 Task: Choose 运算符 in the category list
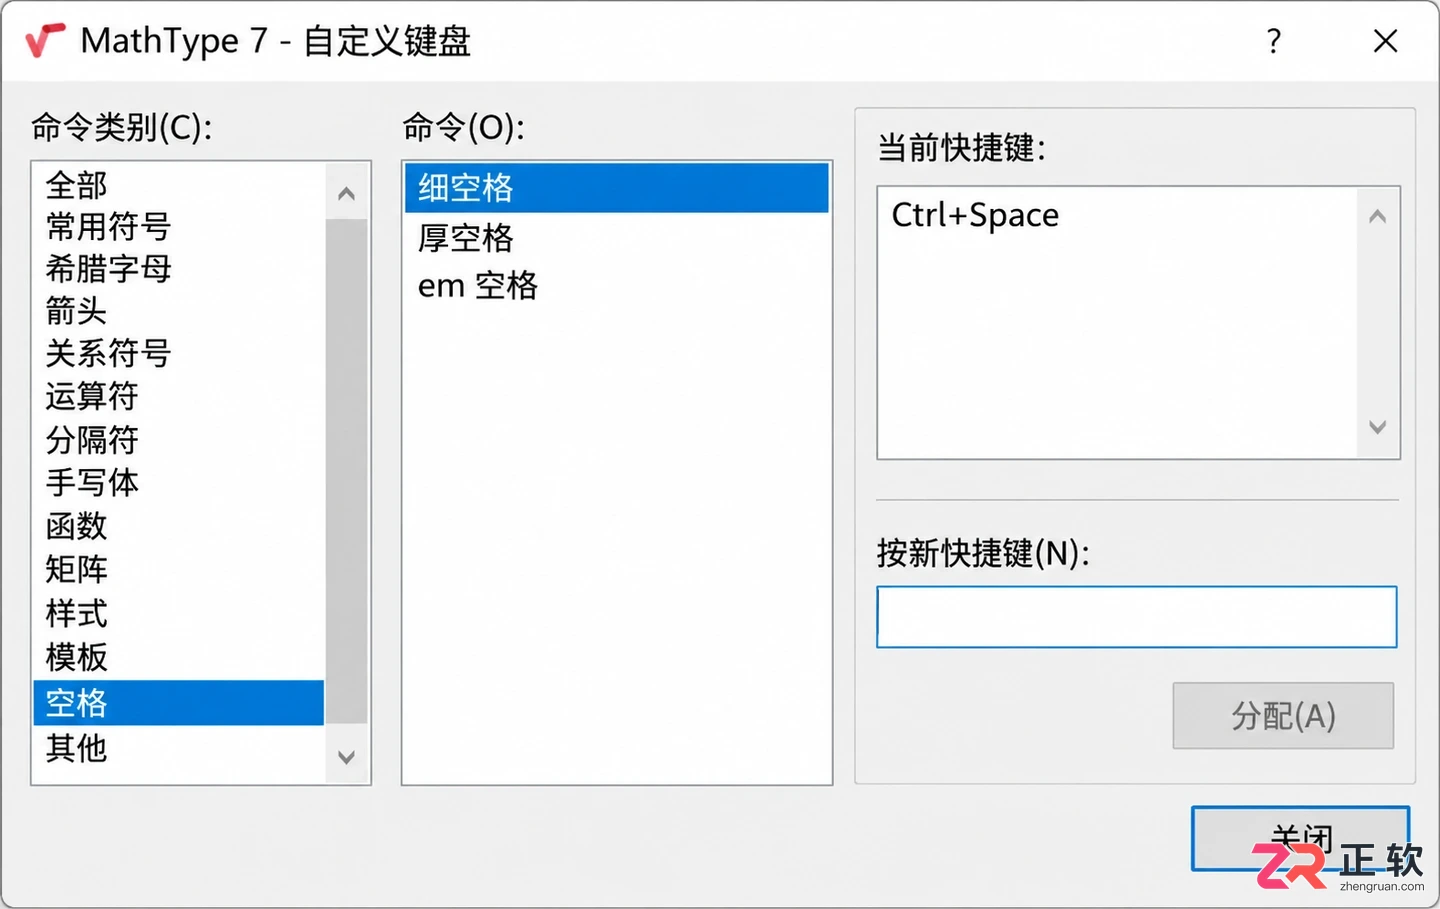coord(178,396)
